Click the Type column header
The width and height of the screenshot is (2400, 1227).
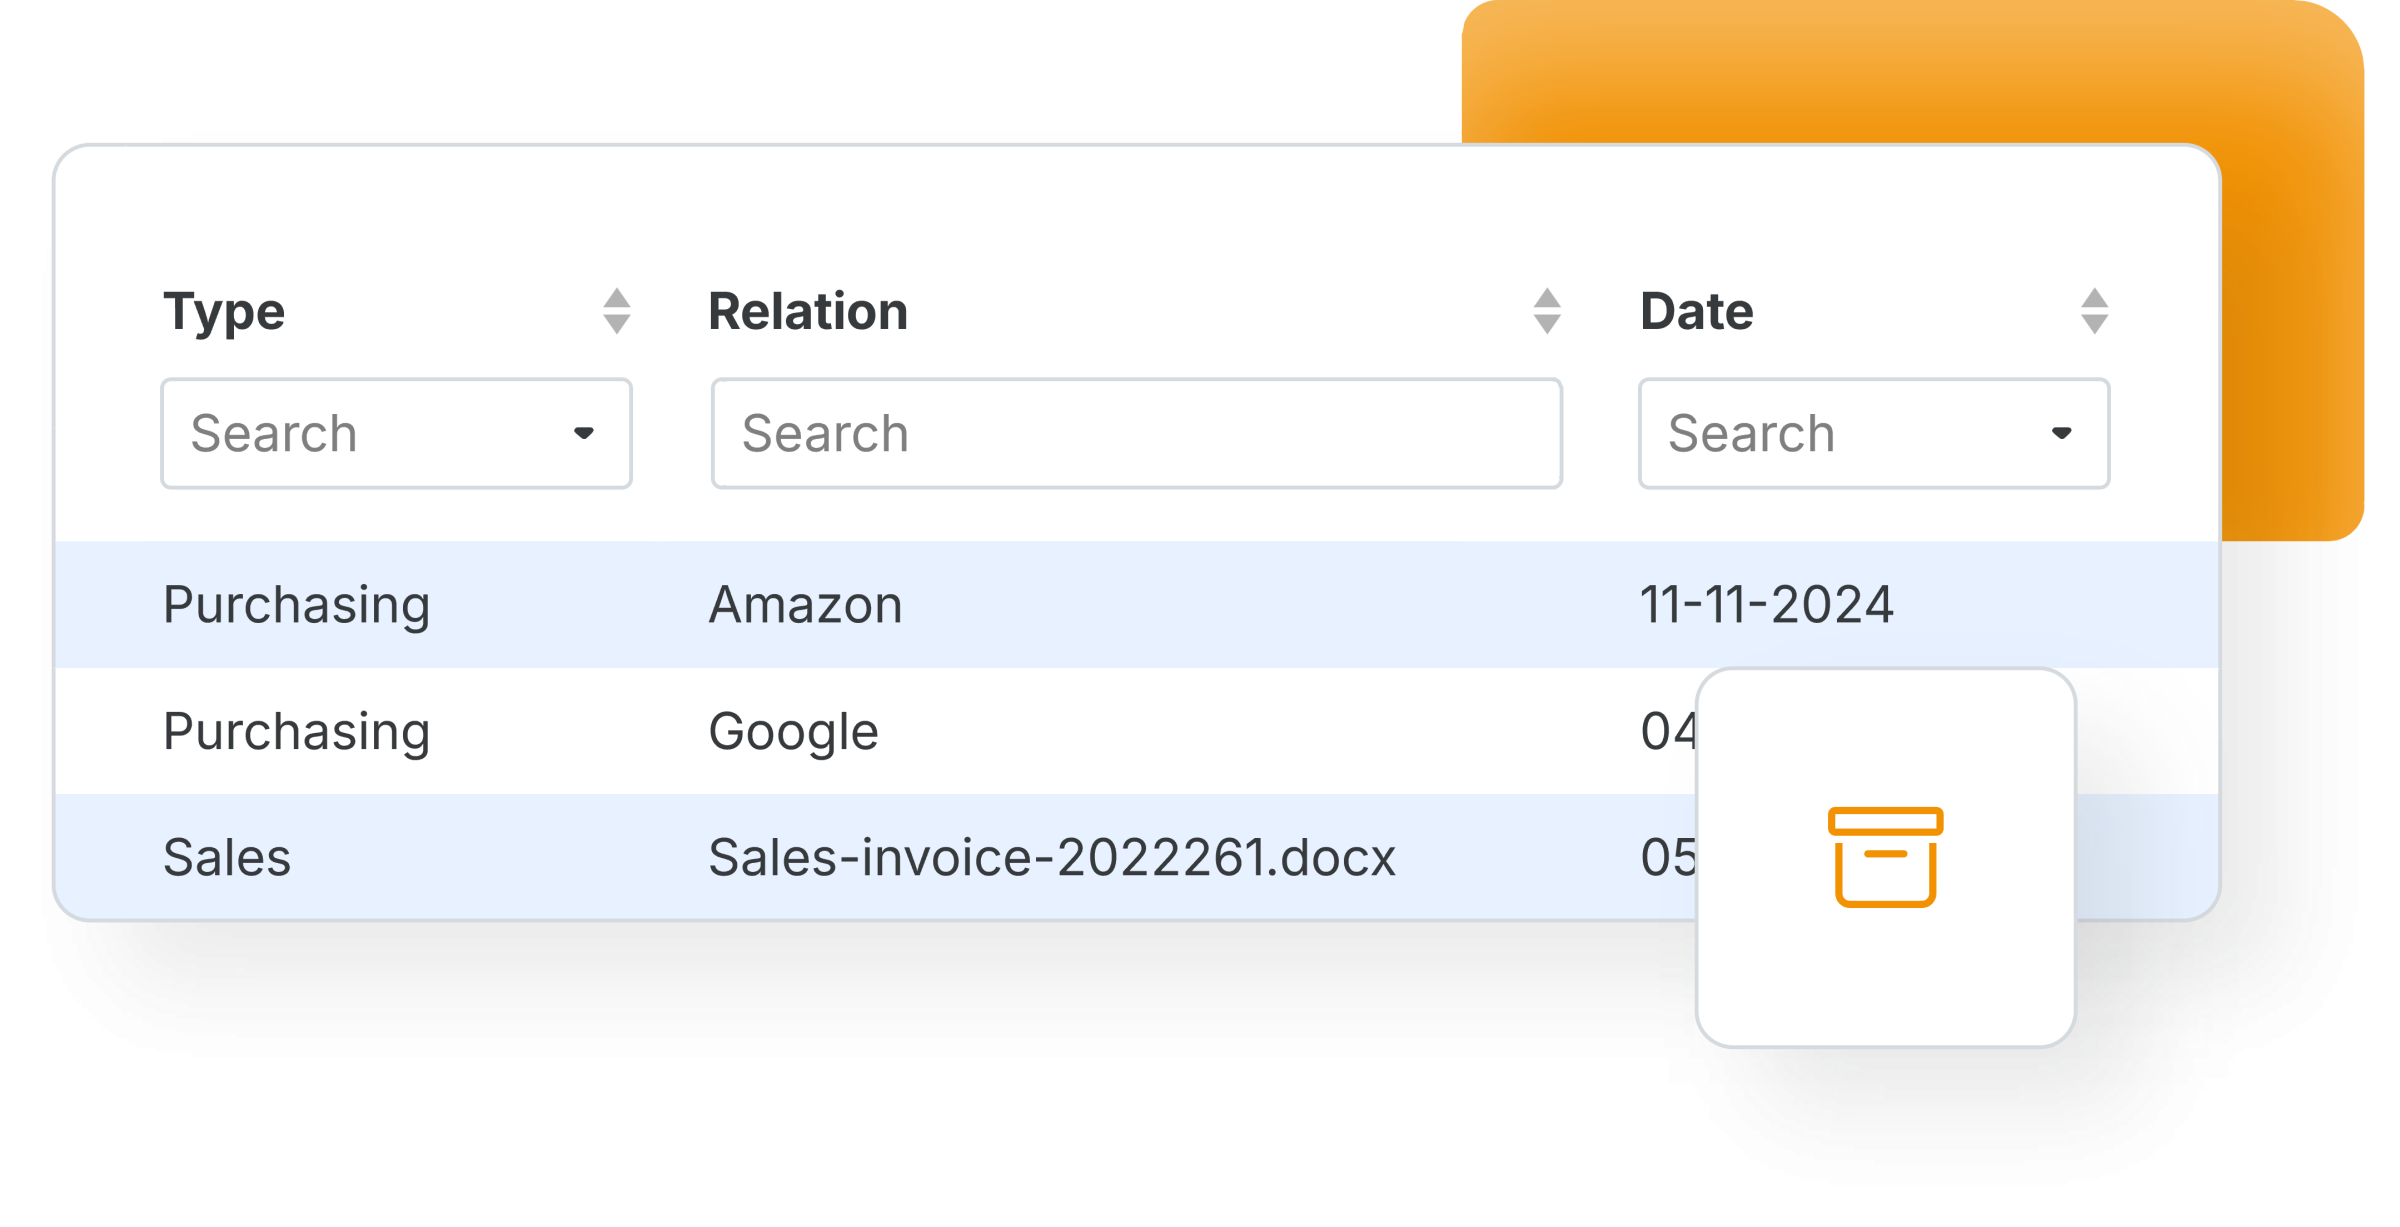click(x=224, y=312)
